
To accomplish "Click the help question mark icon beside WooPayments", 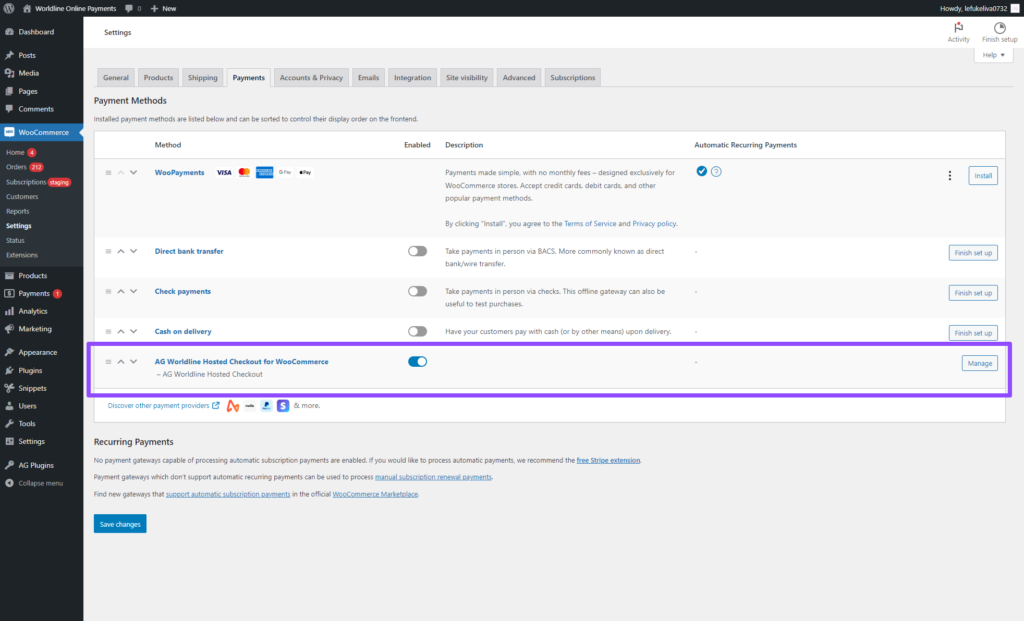I will 716,172.
